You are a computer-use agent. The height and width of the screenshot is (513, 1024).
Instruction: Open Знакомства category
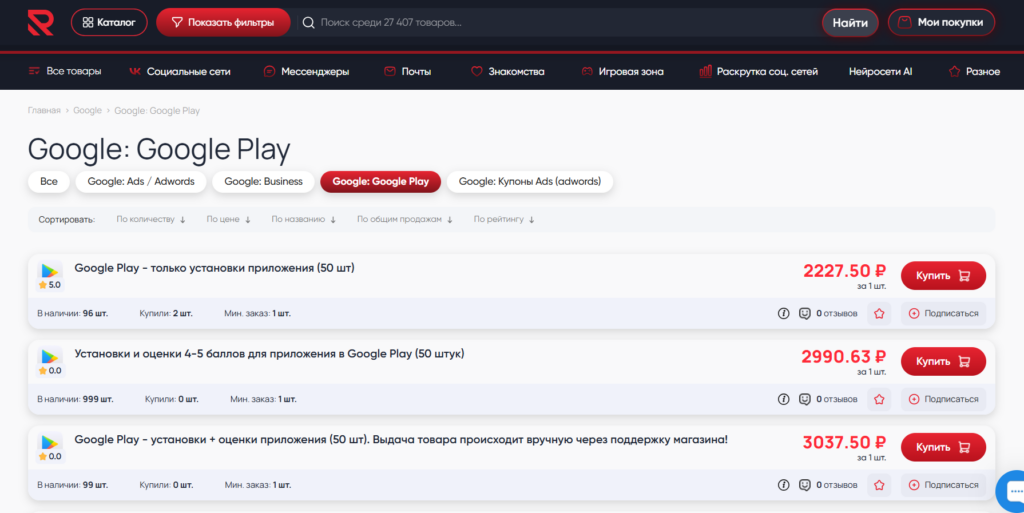pos(507,71)
